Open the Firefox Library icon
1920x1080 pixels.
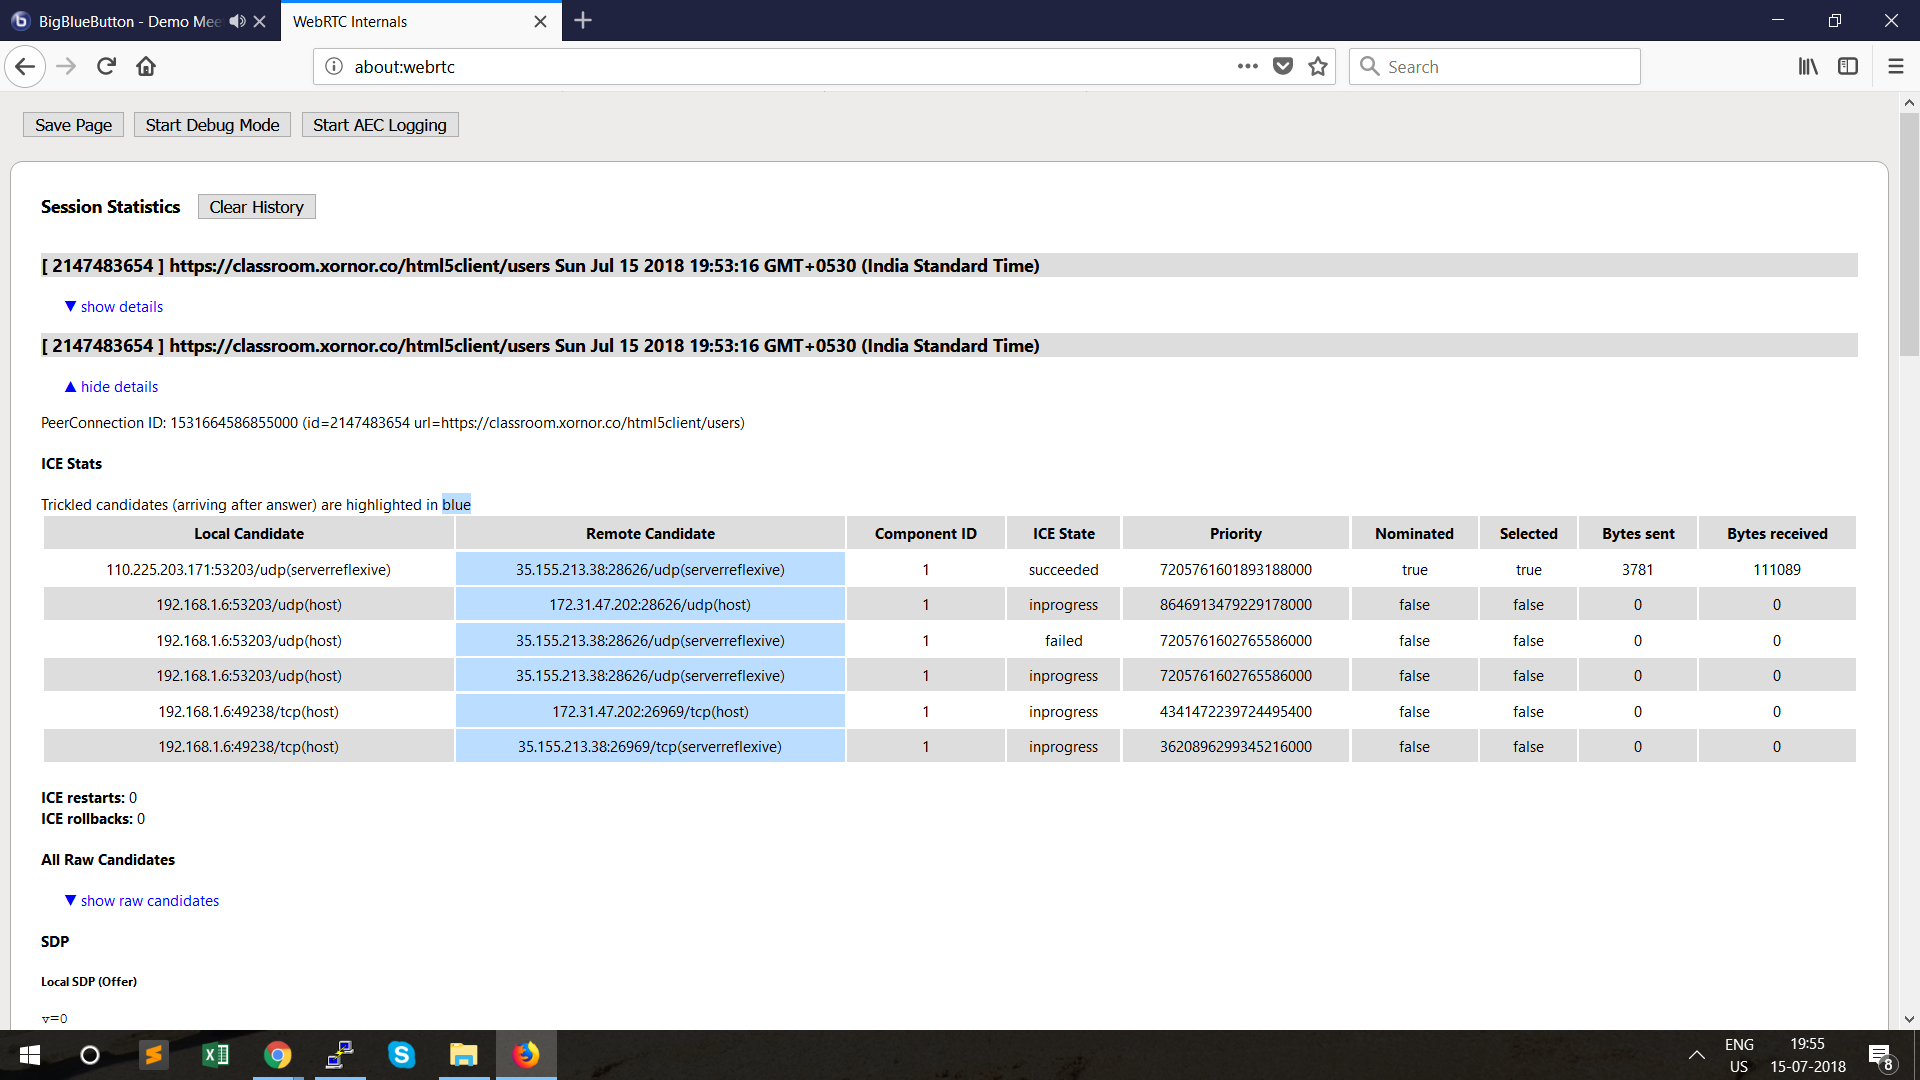(1808, 66)
